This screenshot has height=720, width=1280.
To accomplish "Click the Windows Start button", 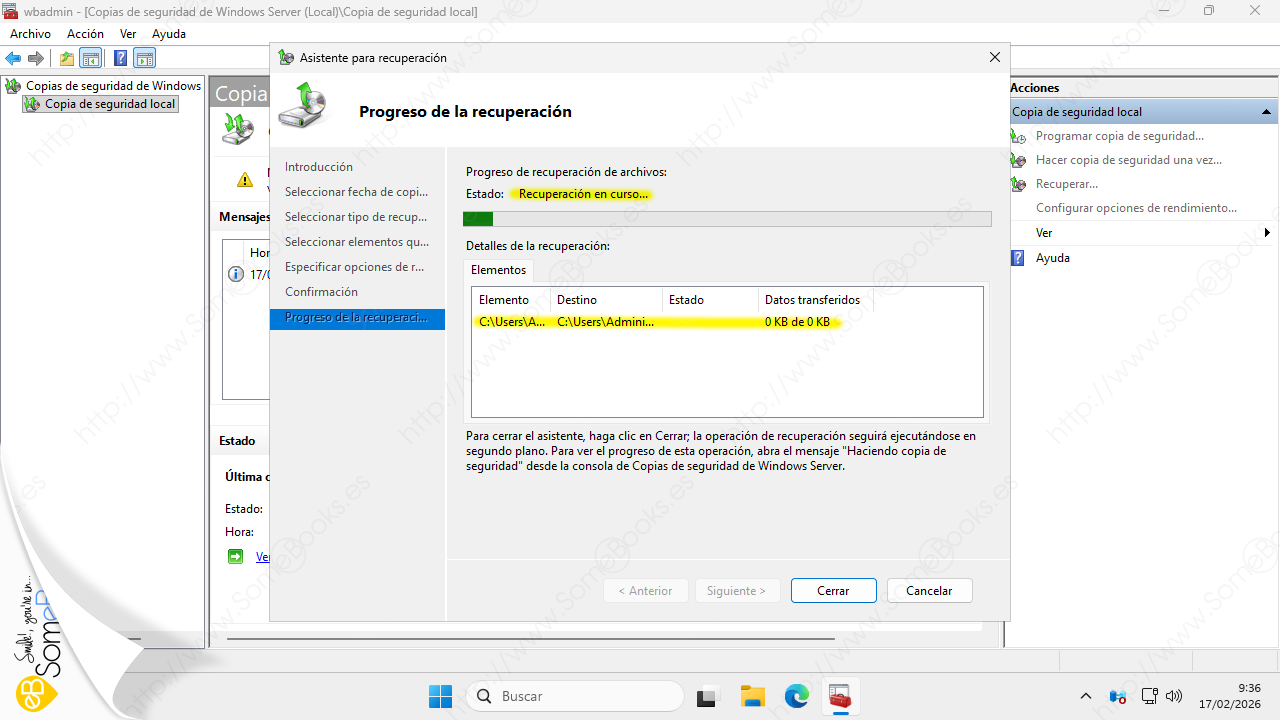I will (x=440, y=696).
